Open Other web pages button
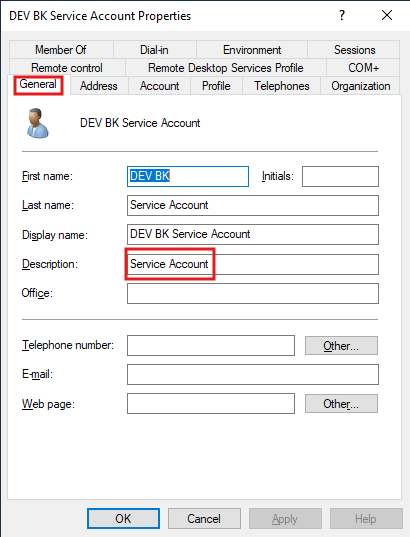 (x=341, y=404)
